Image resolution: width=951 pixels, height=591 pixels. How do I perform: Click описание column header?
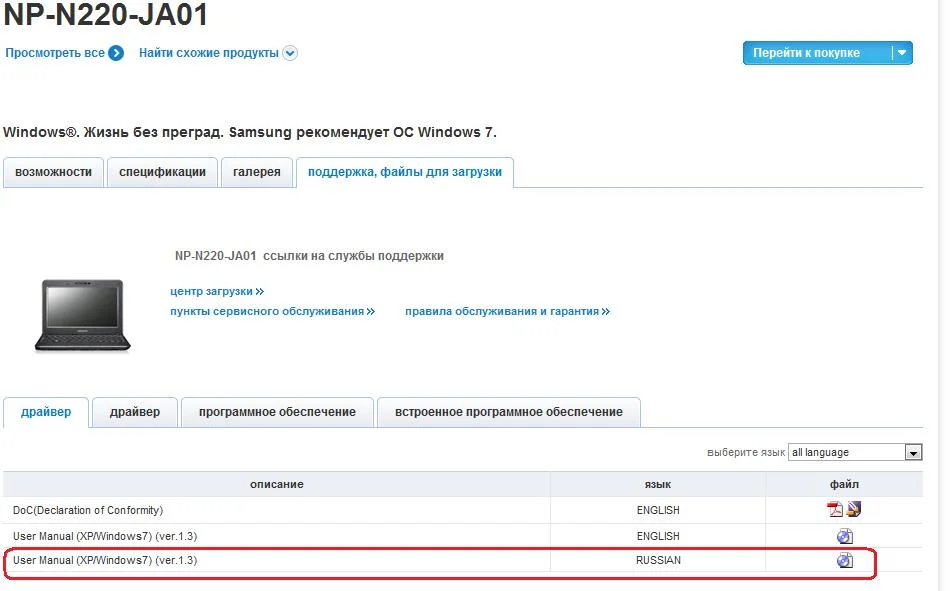pyautogui.click(x=277, y=484)
